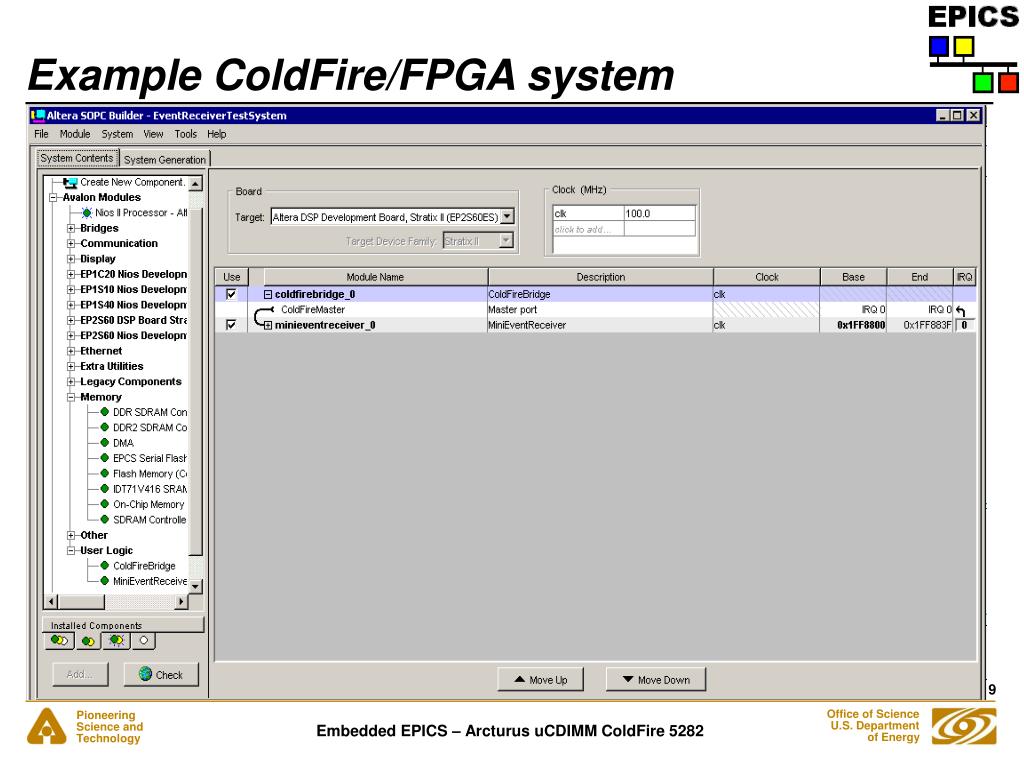Viewport: 1024px width, 768px height.
Task: Open the System menu
Action: 117,134
